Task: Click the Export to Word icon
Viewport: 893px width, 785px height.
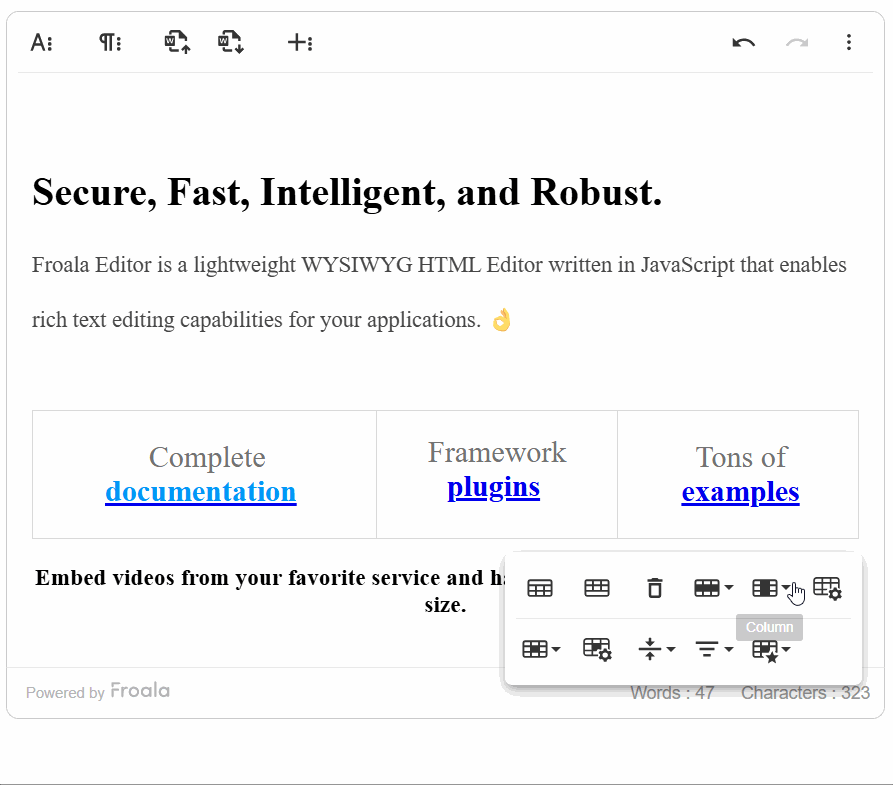Action: click(231, 43)
